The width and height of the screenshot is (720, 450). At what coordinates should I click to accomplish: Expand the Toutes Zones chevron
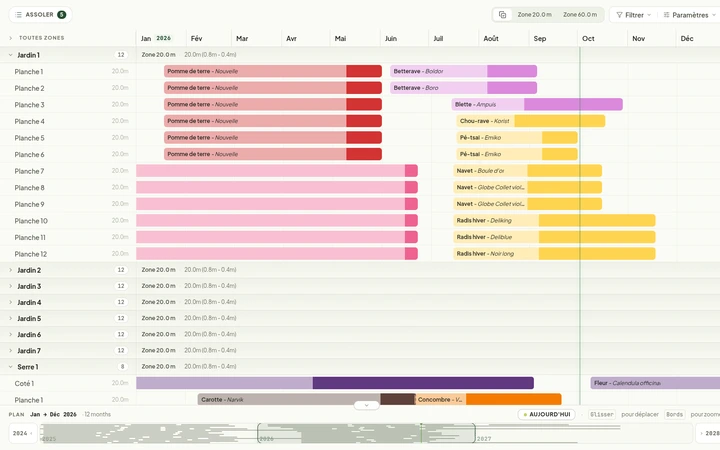[11, 38]
